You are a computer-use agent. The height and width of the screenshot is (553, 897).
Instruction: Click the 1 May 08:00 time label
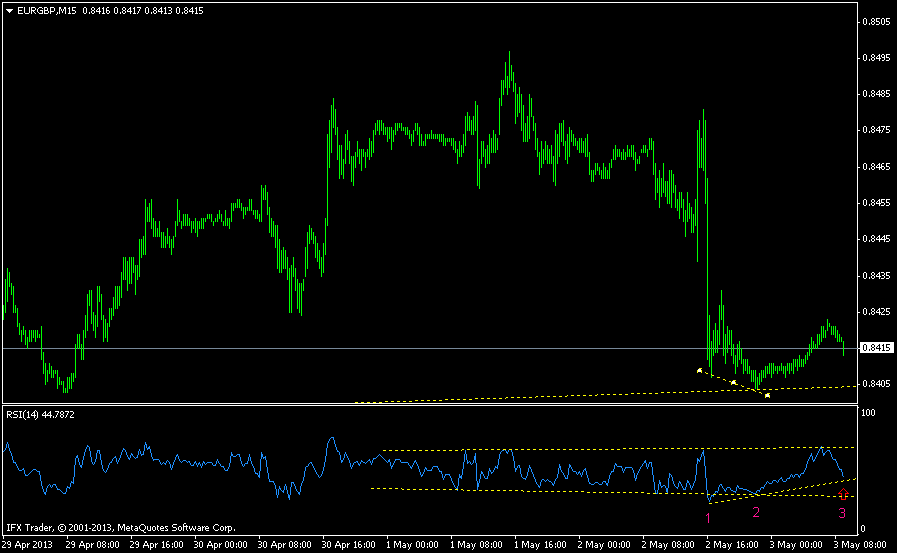click(x=477, y=545)
